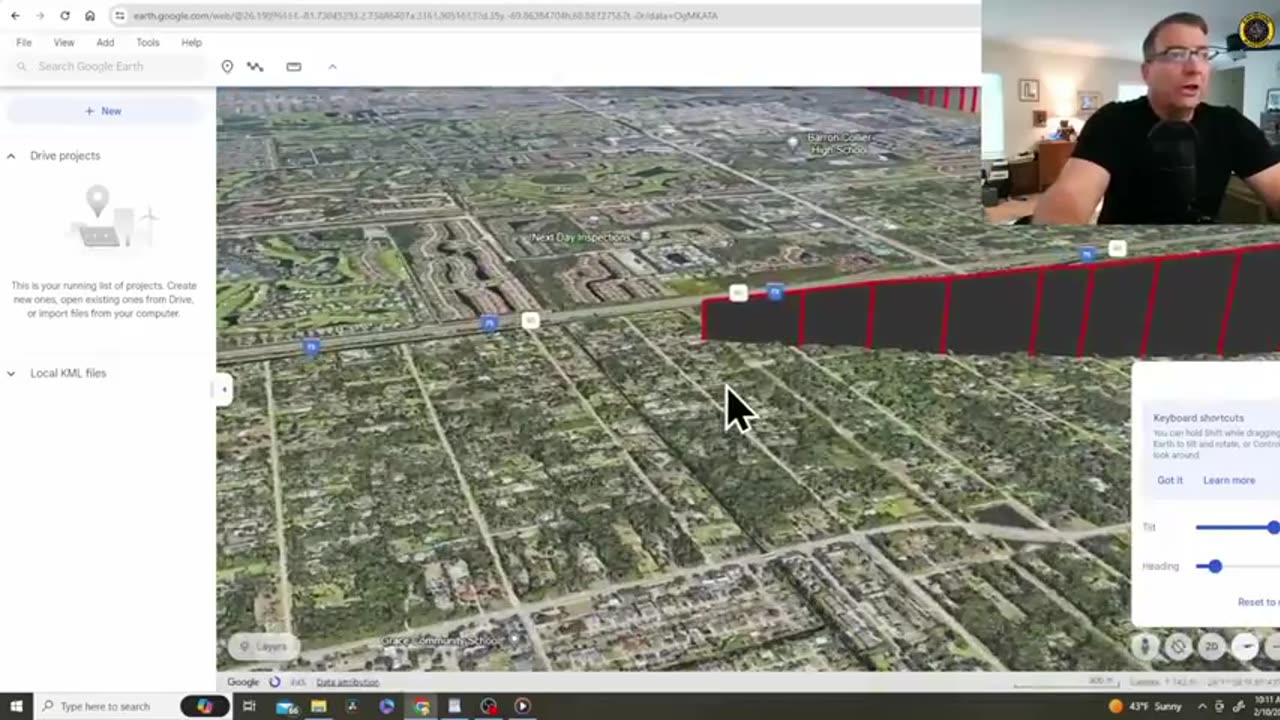1280x720 pixels.
Task: Click the compass rotation button
Action: (1178, 647)
